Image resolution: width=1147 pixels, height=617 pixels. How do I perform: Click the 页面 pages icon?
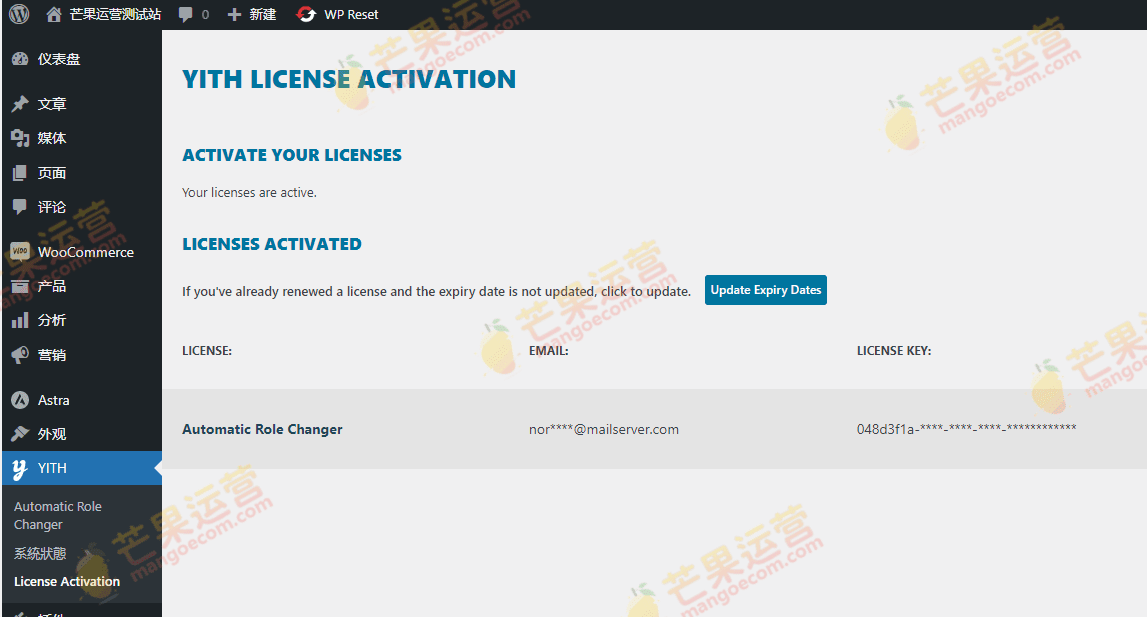(20, 173)
